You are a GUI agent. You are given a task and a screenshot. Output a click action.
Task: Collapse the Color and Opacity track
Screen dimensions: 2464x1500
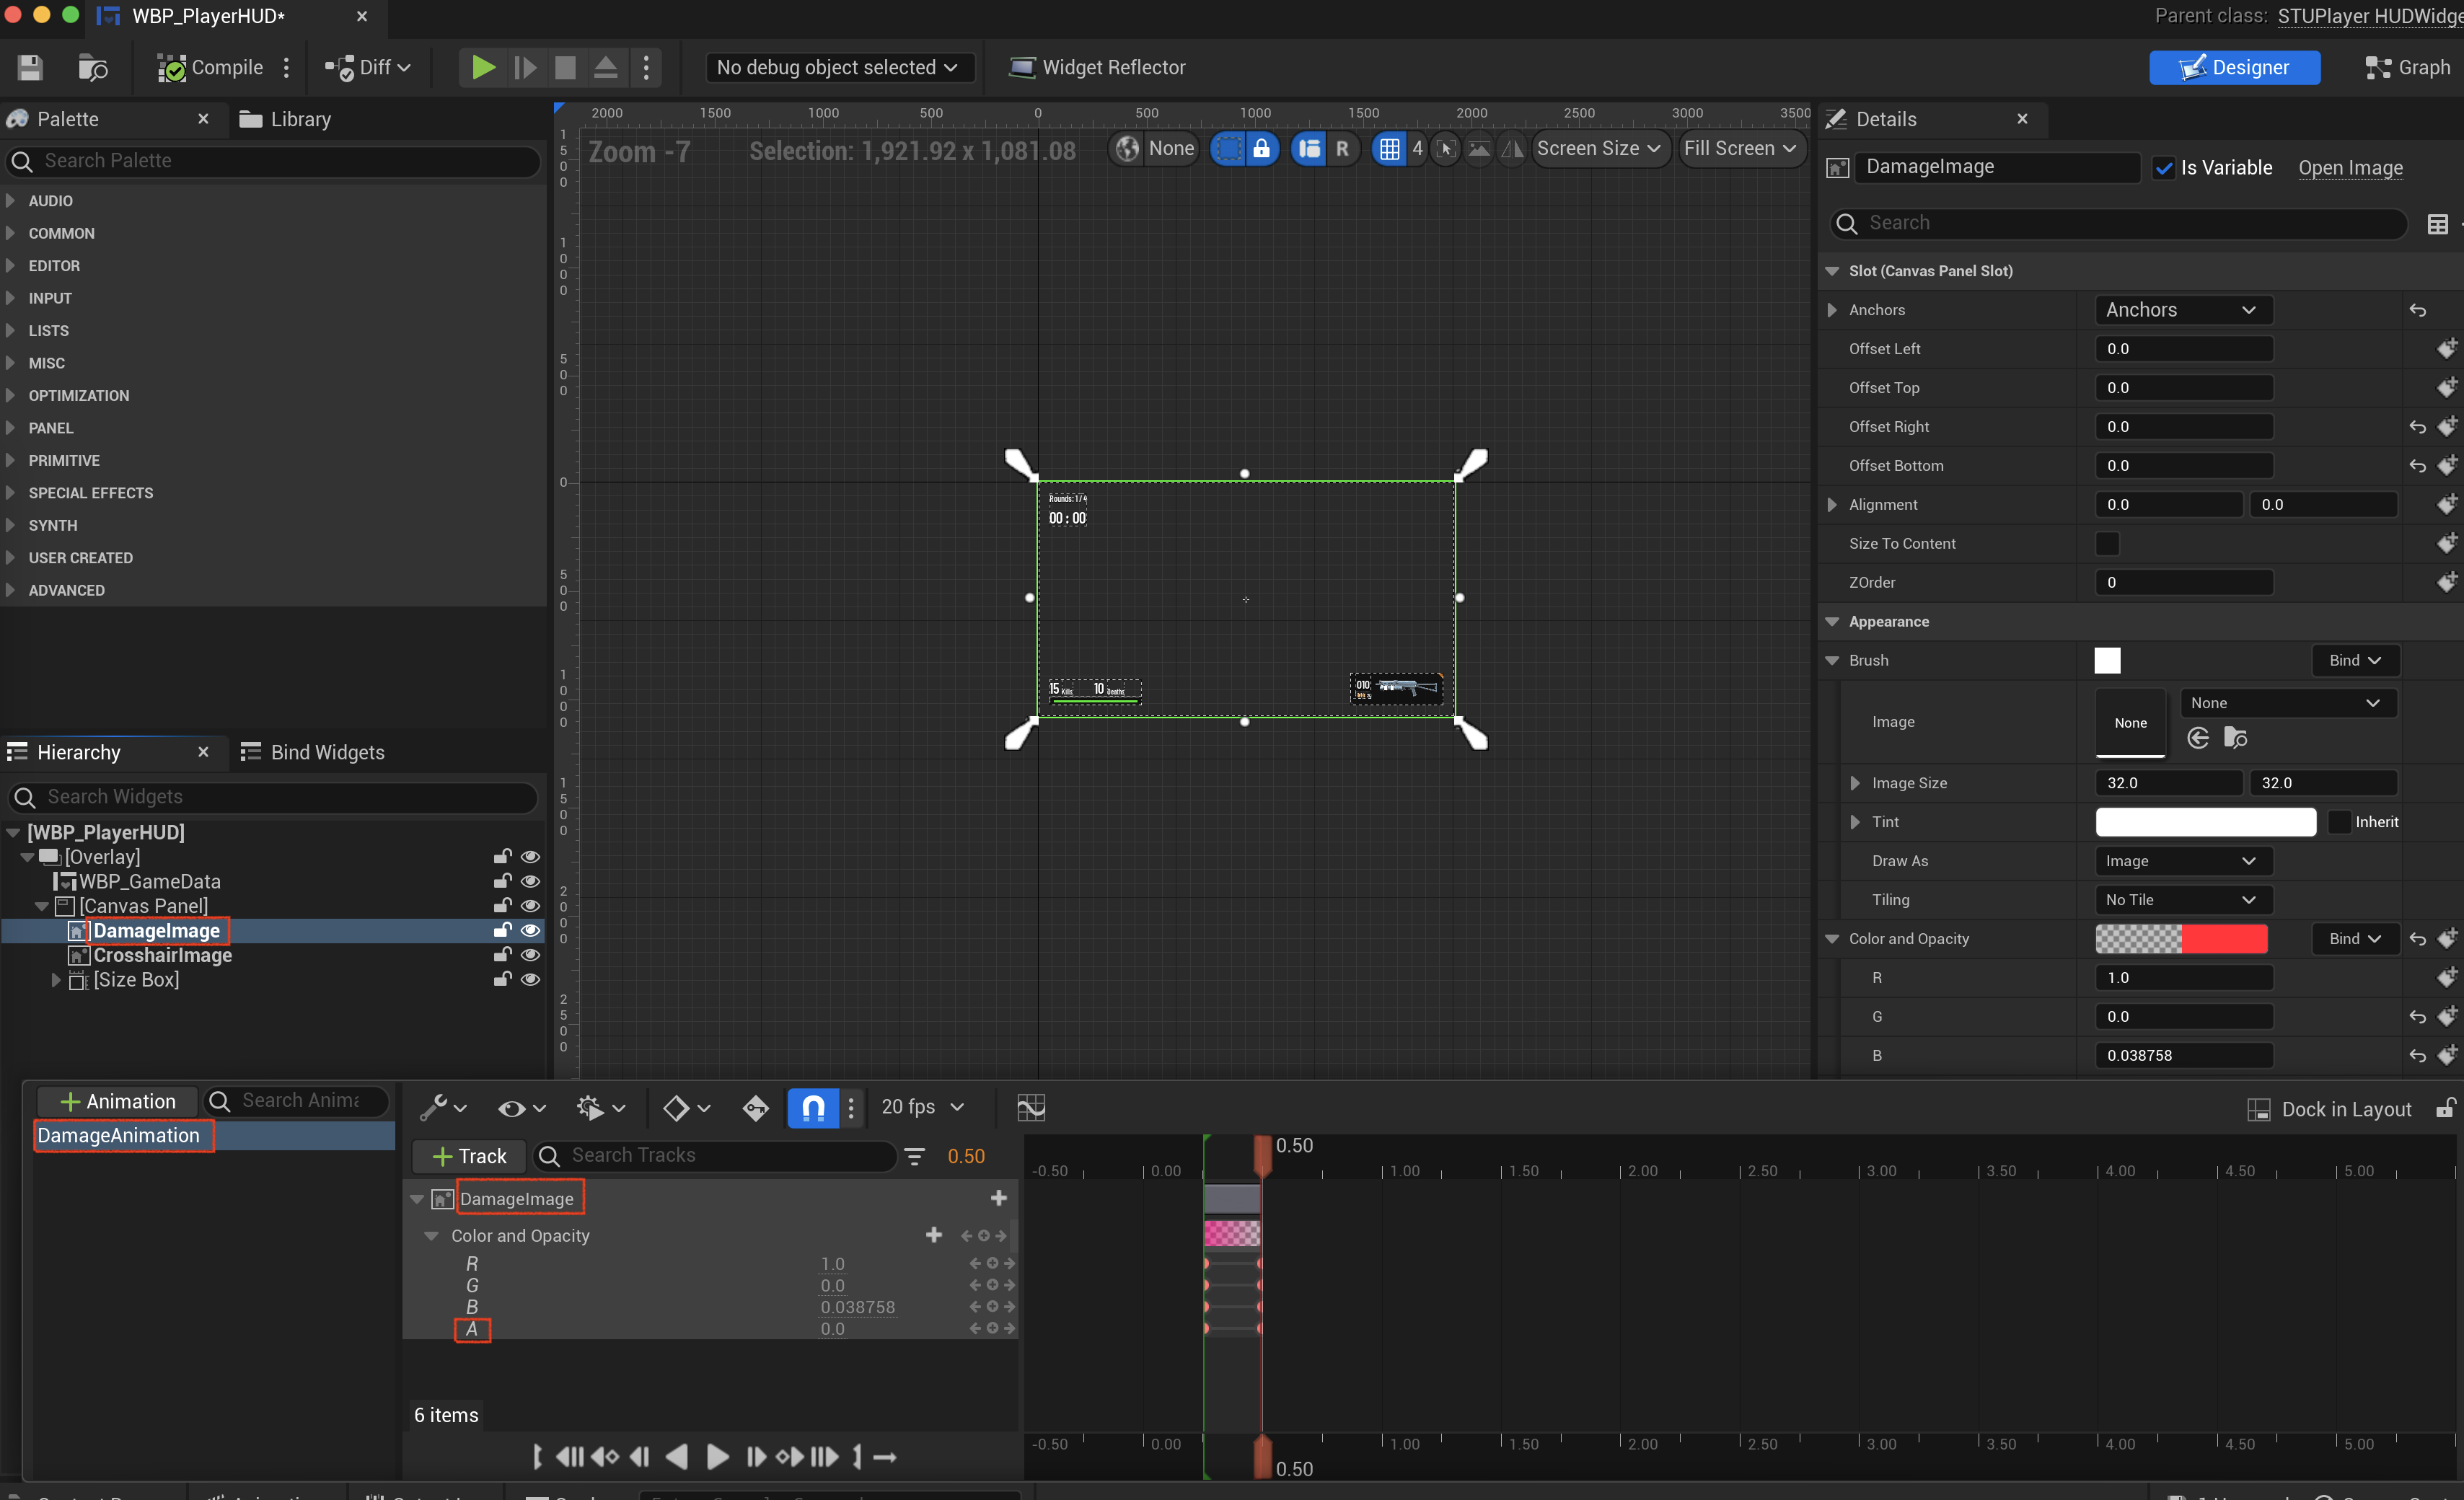point(431,1236)
